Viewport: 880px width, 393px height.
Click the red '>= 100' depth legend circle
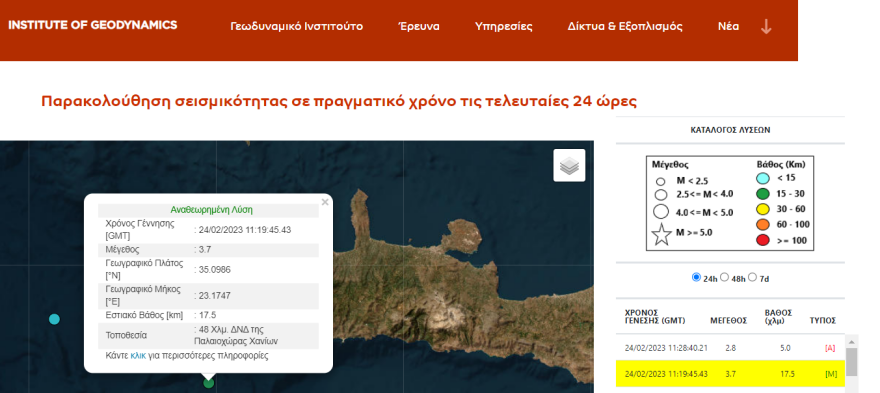(763, 241)
